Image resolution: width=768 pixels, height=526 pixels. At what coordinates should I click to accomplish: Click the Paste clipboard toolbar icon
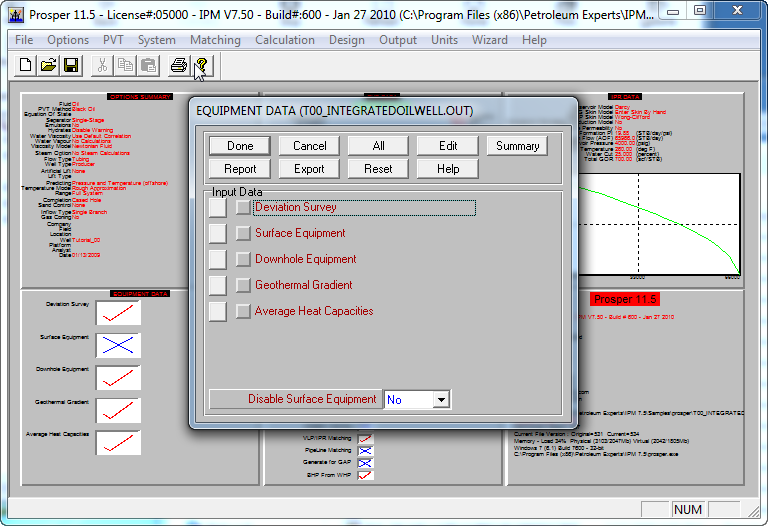click(148, 65)
